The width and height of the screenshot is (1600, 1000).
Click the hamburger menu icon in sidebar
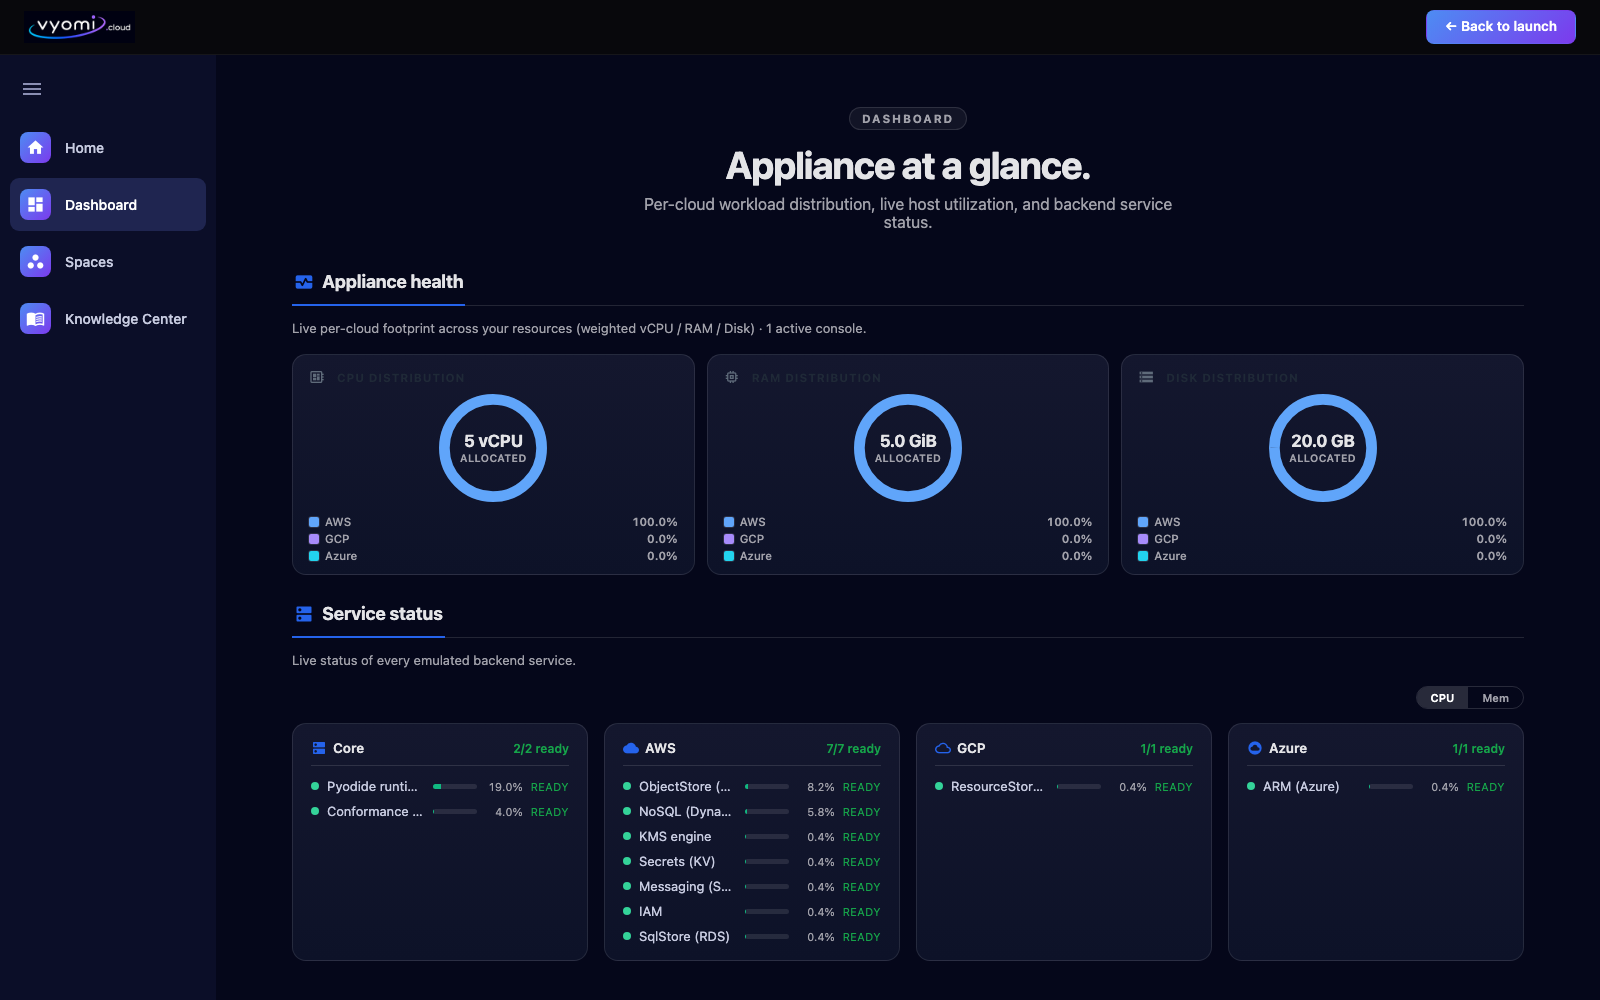[x=32, y=89]
